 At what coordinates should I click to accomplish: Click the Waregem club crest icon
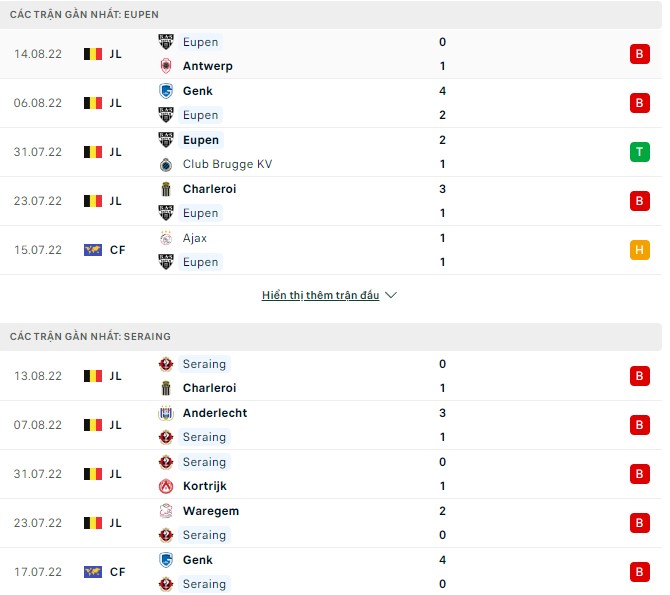[x=166, y=511]
